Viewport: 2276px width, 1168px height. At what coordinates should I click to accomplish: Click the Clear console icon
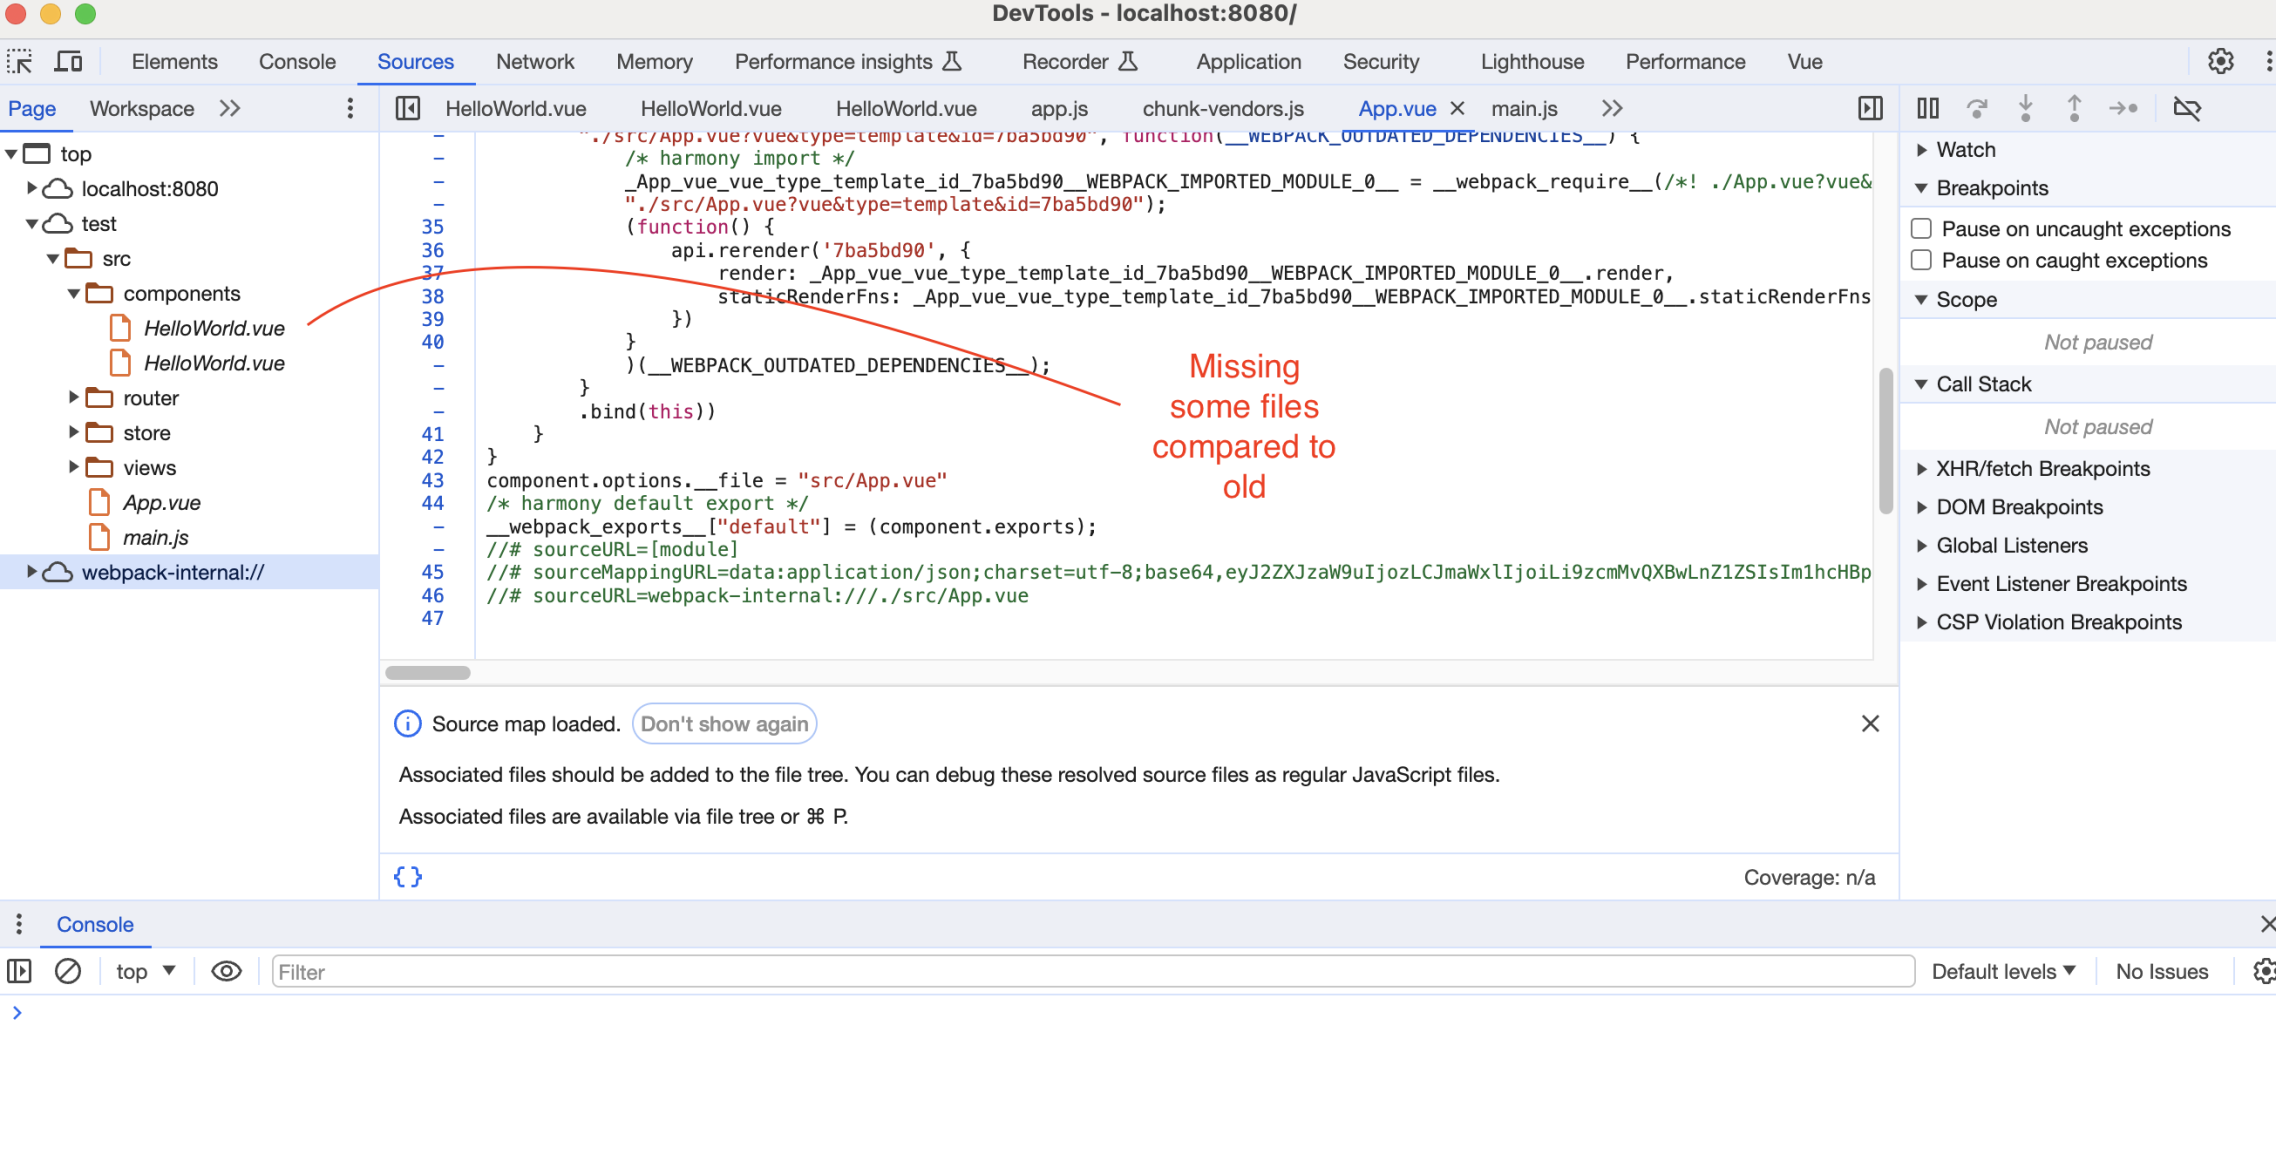coord(67,971)
